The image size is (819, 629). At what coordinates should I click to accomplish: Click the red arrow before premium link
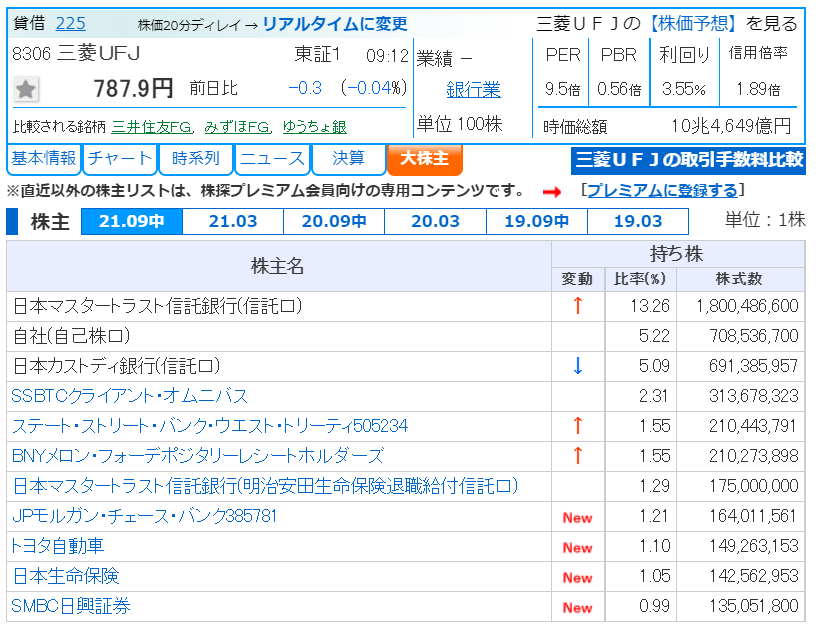552,192
